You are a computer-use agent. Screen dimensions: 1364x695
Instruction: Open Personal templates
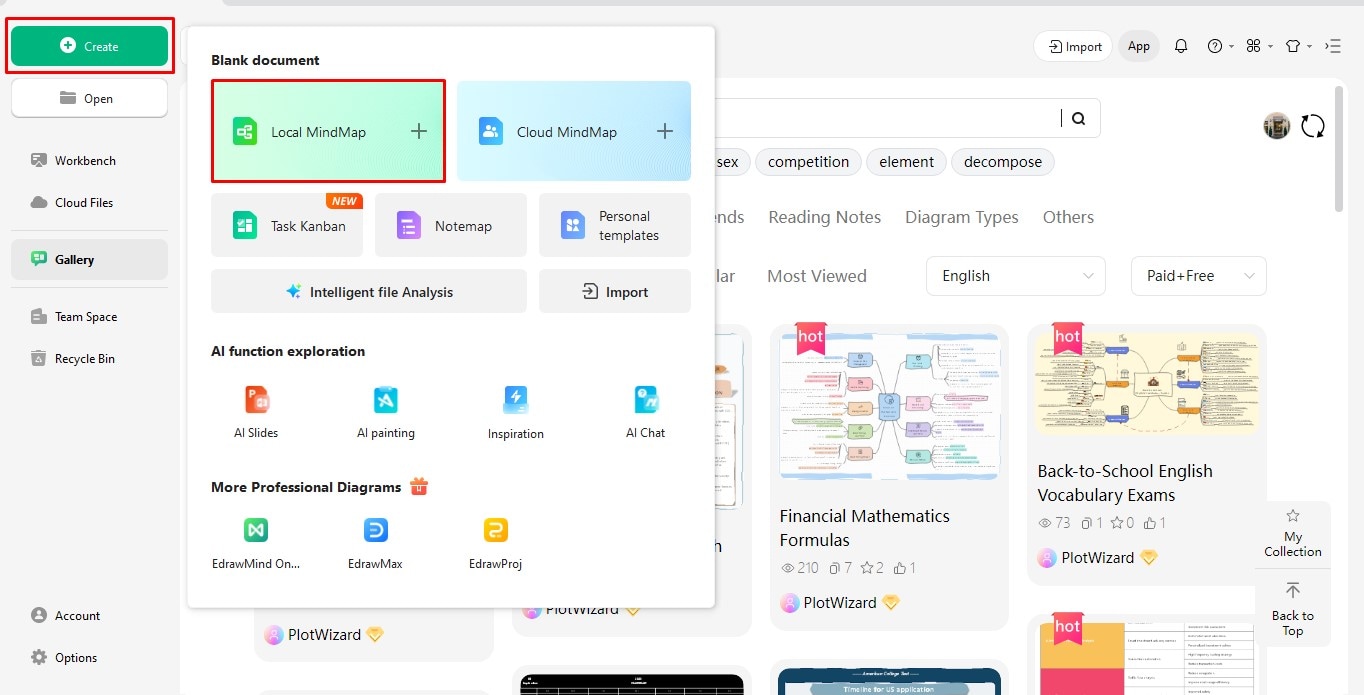615,225
